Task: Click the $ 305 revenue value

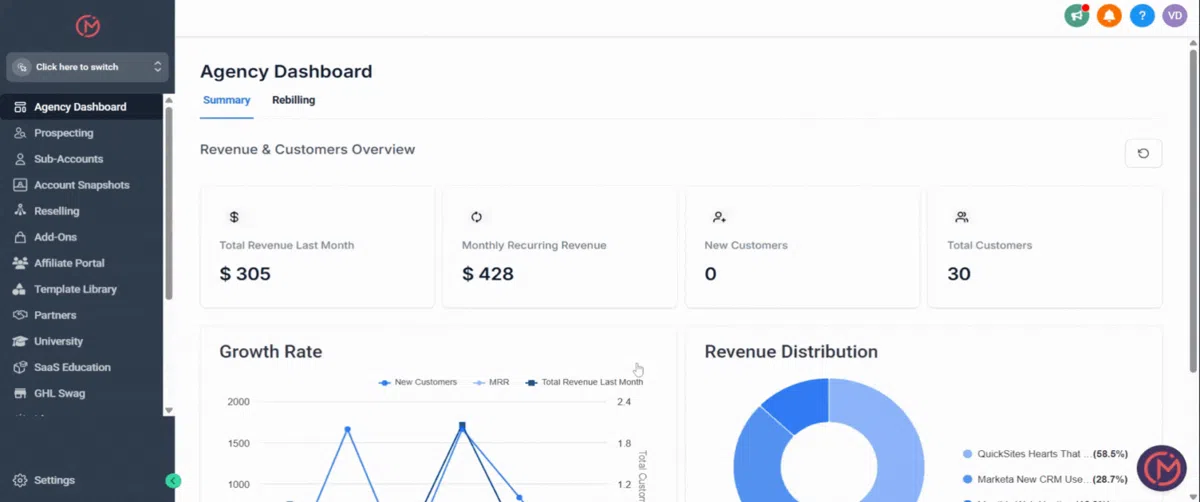Action: 245,273
